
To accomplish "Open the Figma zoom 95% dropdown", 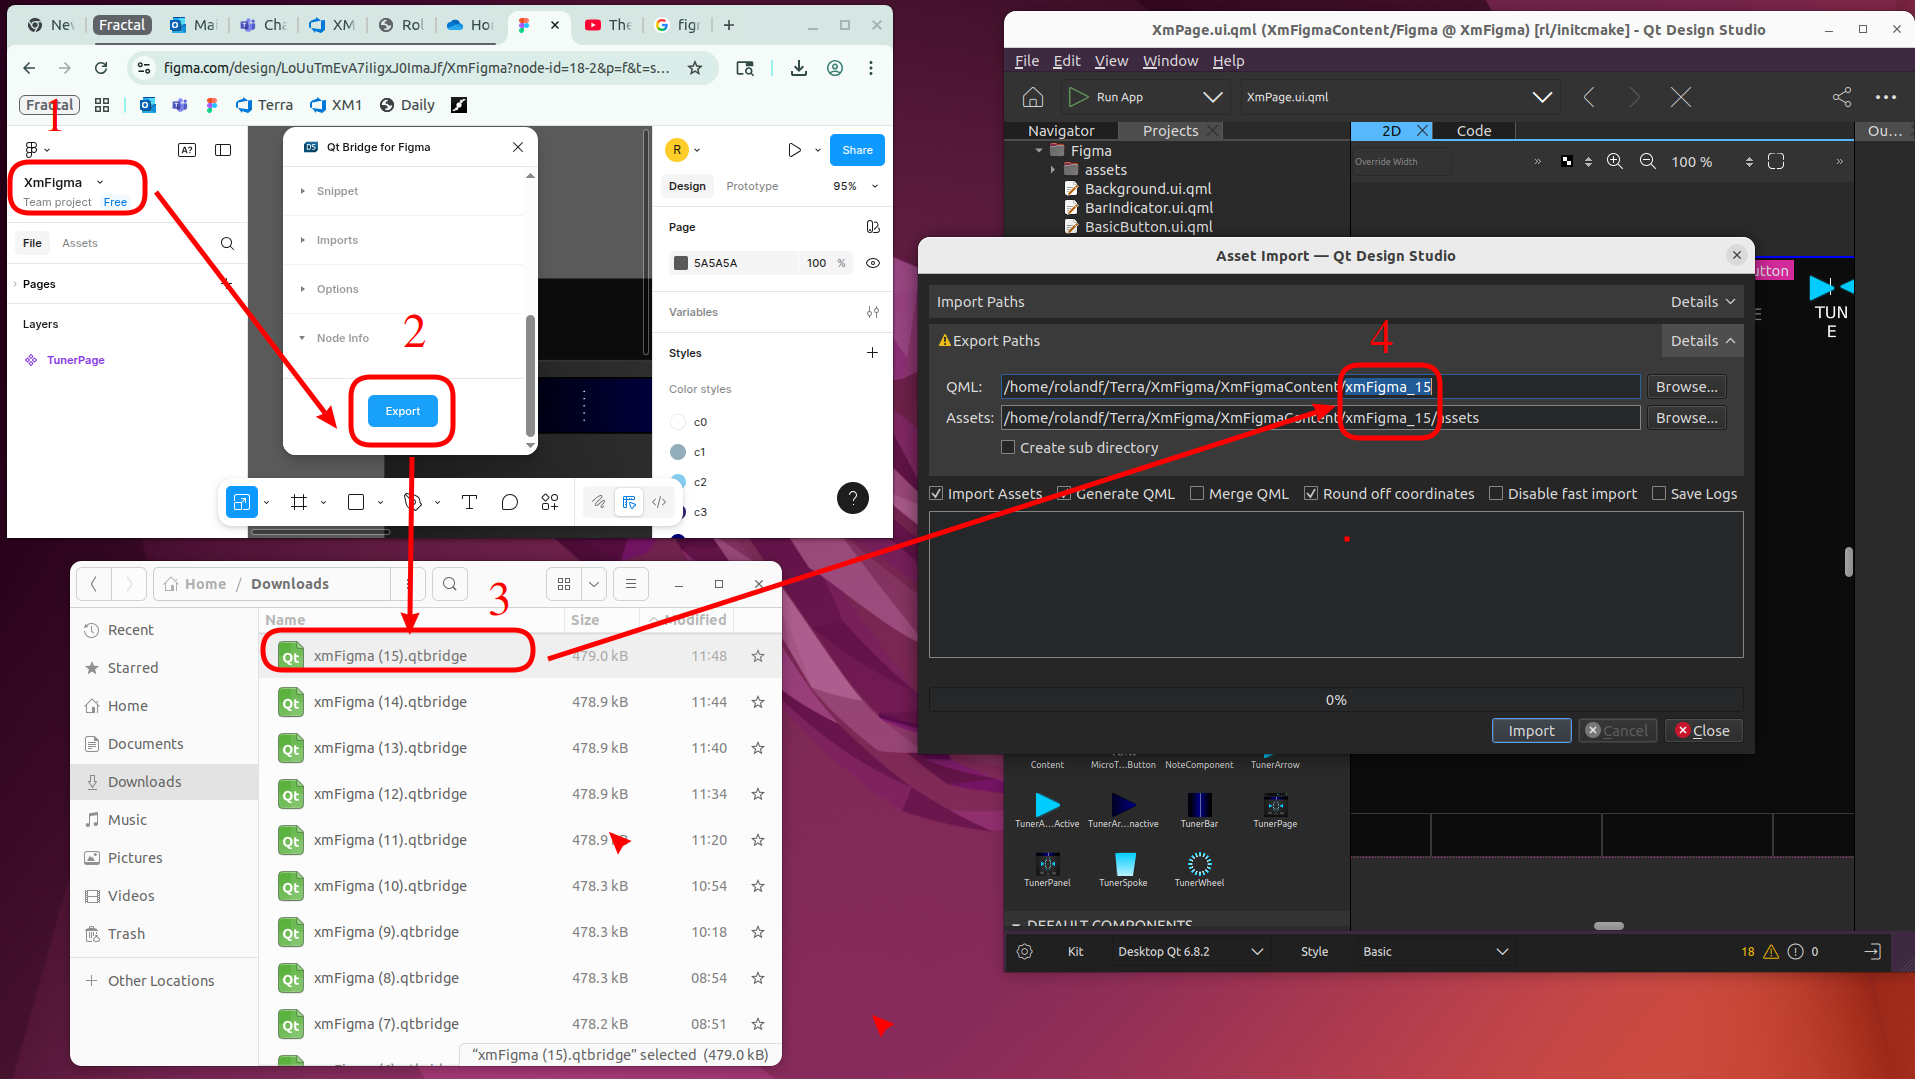I will tap(856, 186).
